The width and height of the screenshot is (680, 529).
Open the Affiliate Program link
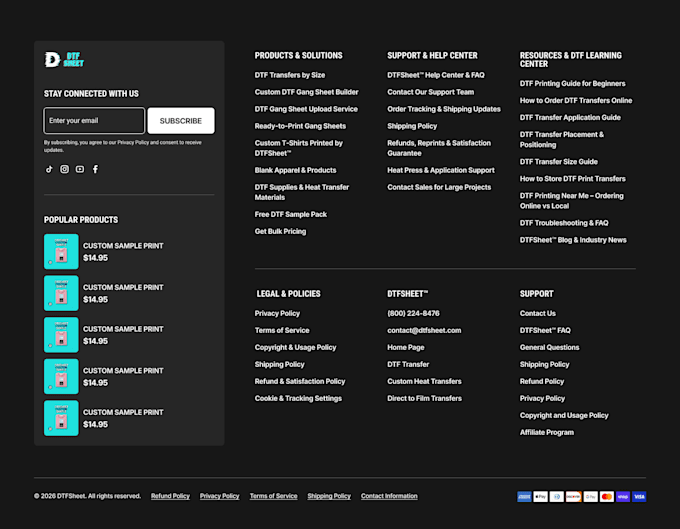[547, 432]
